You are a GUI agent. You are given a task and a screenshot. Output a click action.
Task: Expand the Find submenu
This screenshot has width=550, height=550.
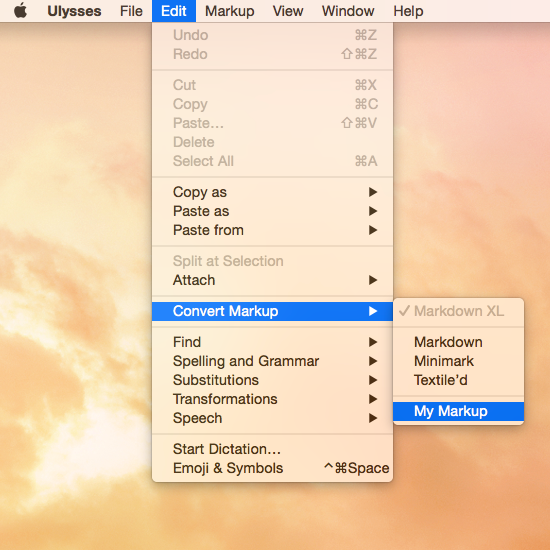tap(273, 342)
